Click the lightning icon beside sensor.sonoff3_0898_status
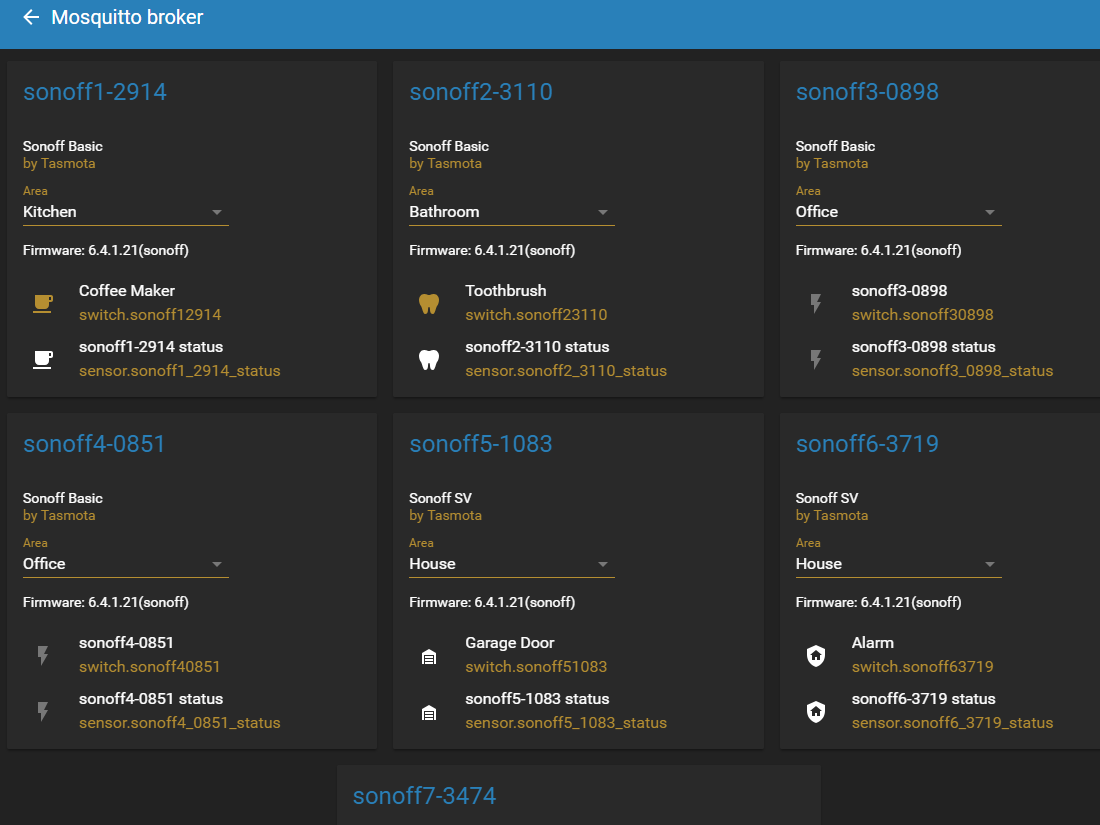Screen dimensions: 1100x825 click(815, 359)
